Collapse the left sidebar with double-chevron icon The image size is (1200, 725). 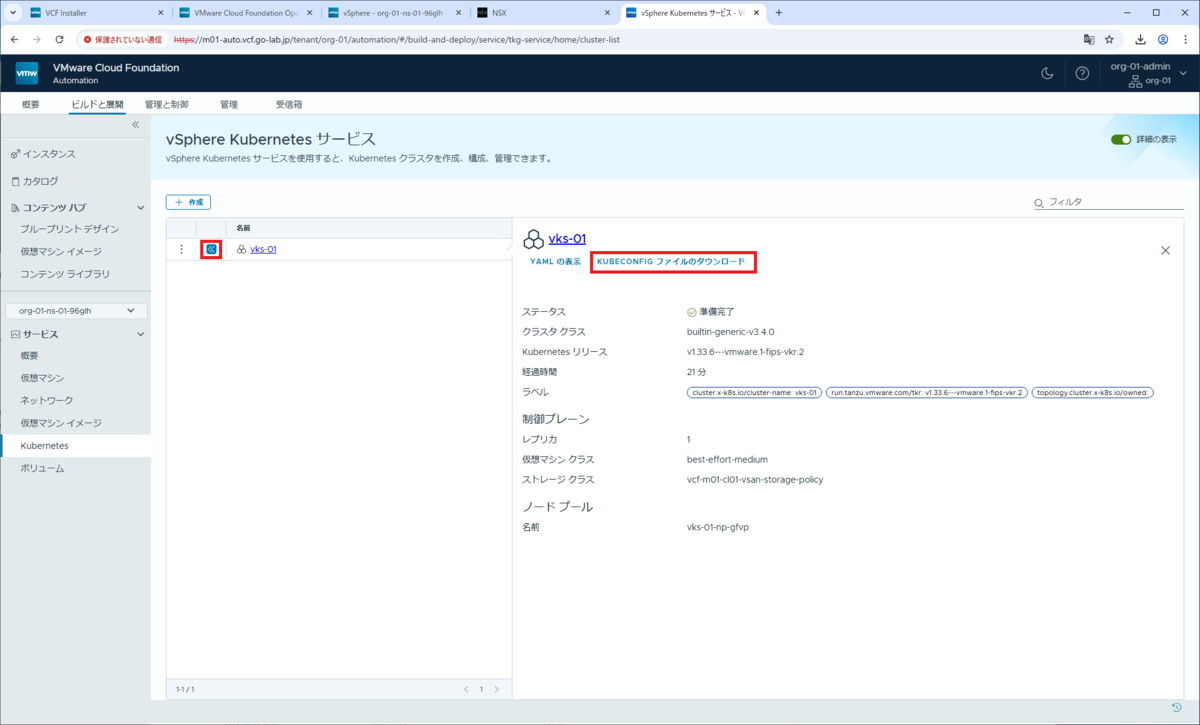pyautogui.click(x=136, y=125)
